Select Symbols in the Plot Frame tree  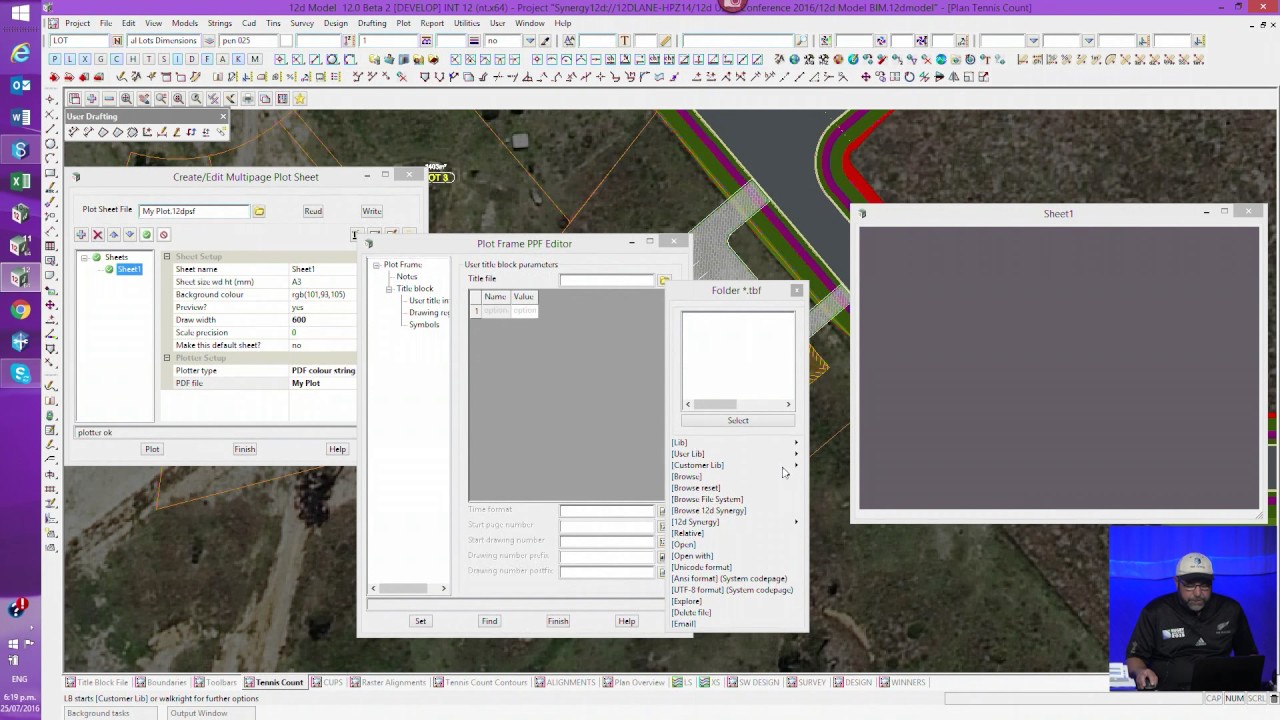[x=424, y=324]
